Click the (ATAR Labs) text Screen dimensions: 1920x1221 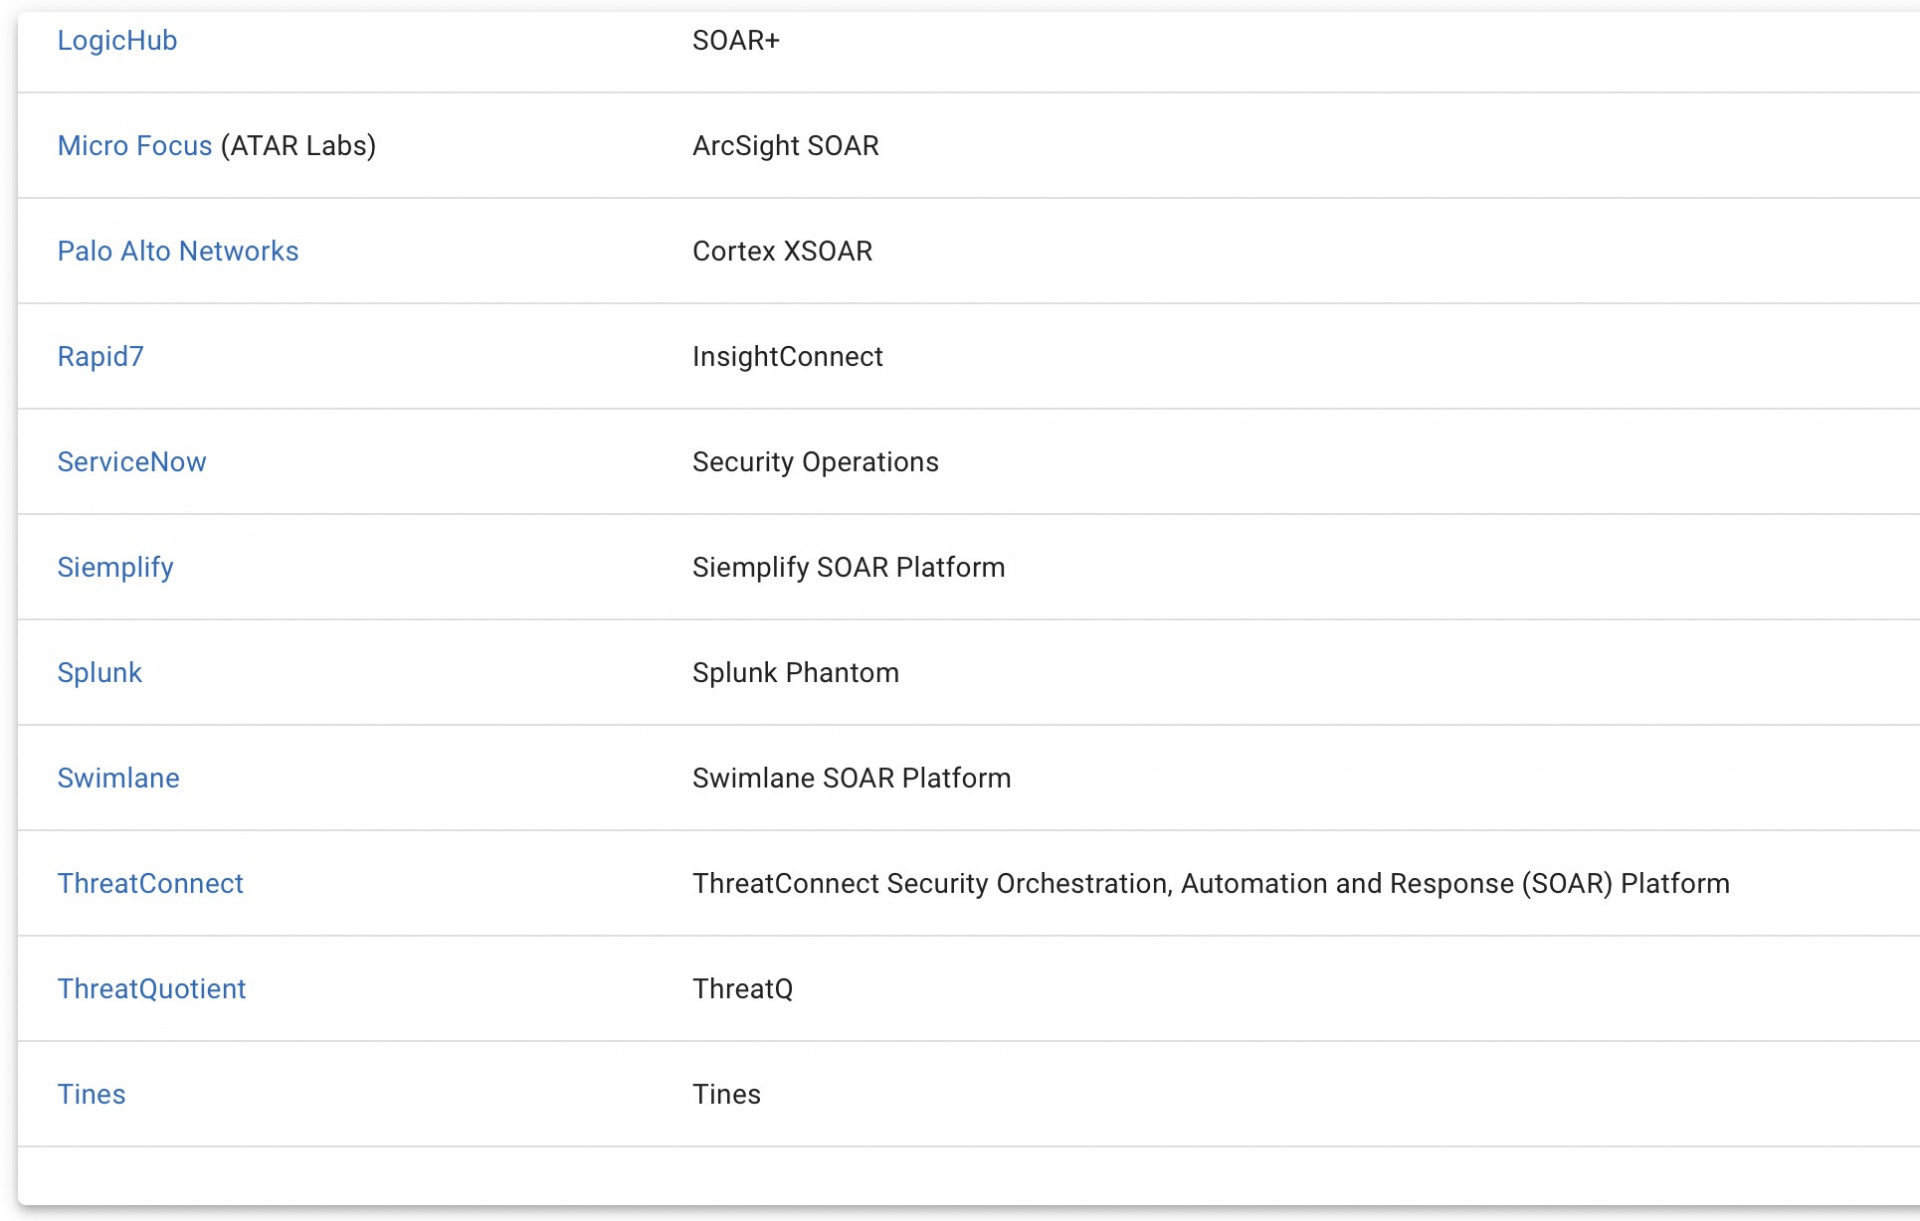click(298, 146)
